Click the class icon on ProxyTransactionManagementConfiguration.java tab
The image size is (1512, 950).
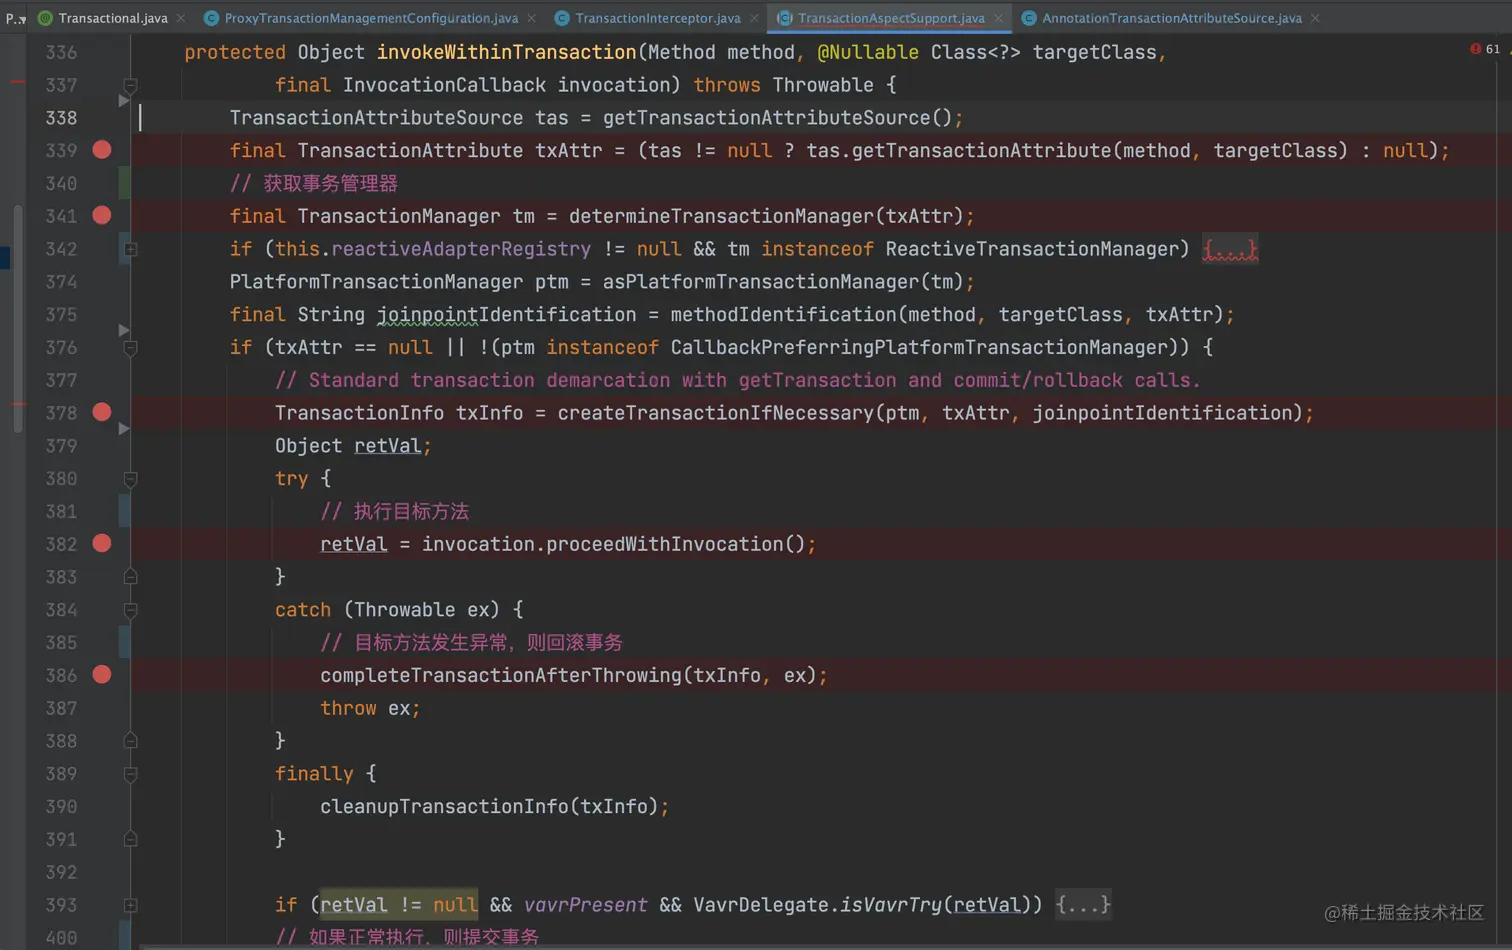tap(211, 18)
